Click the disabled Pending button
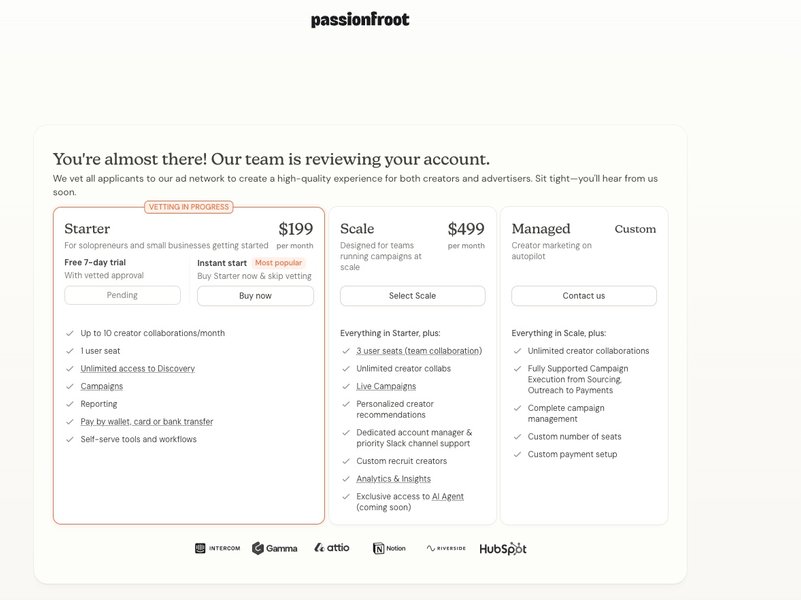This screenshot has width=801, height=600. coord(122,295)
